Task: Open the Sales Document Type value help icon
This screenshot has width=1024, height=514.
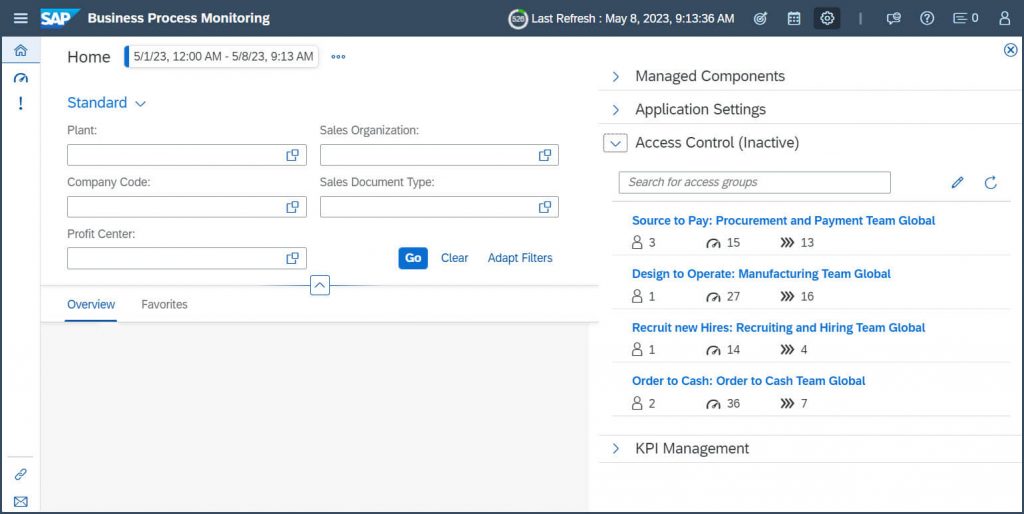Action: [545, 206]
